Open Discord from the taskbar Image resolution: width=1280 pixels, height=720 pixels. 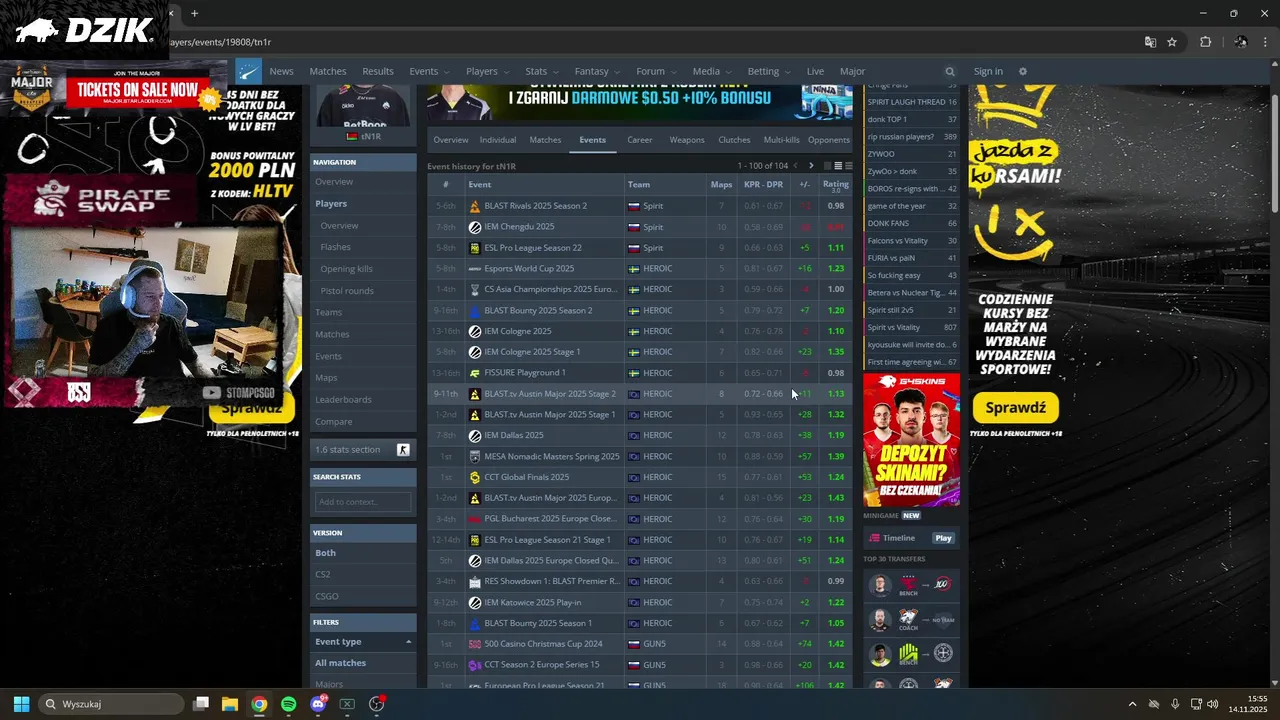coord(318,704)
